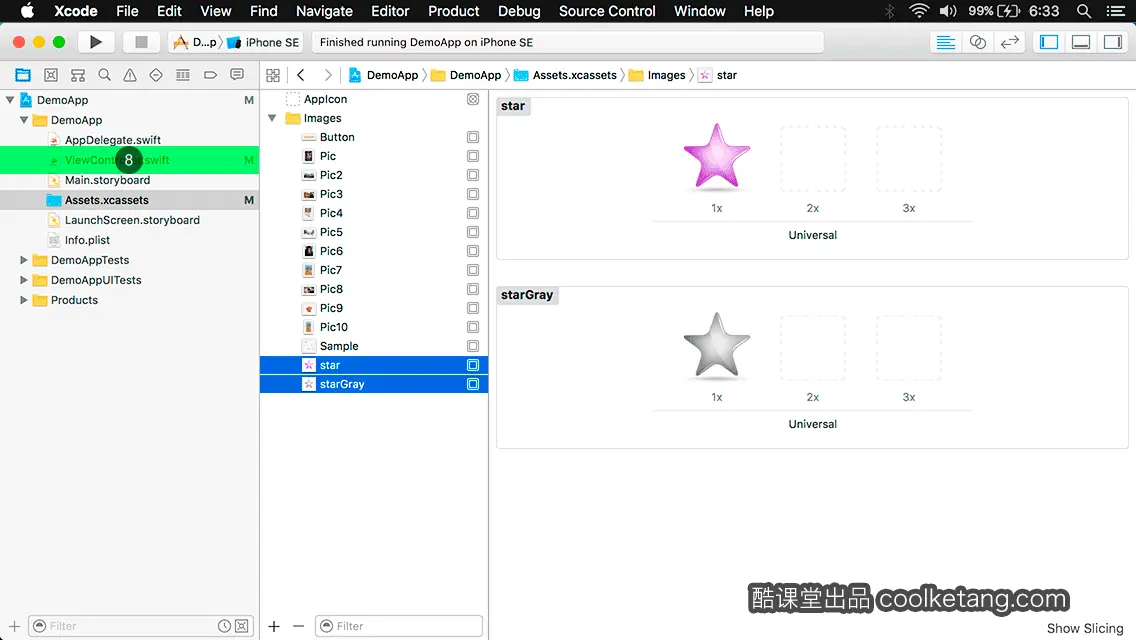
Task: Open the related items grid menu
Action: 273,75
